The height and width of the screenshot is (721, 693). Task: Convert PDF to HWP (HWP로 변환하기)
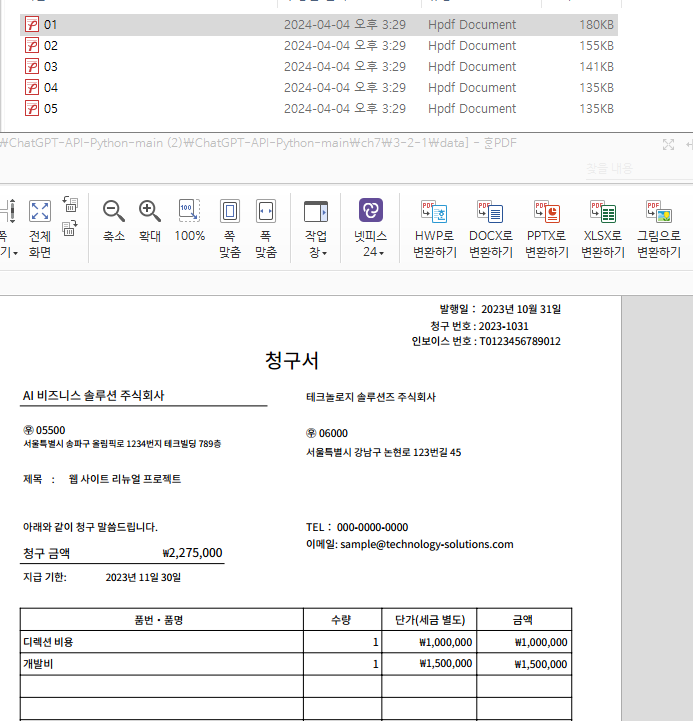click(x=435, y=229)
